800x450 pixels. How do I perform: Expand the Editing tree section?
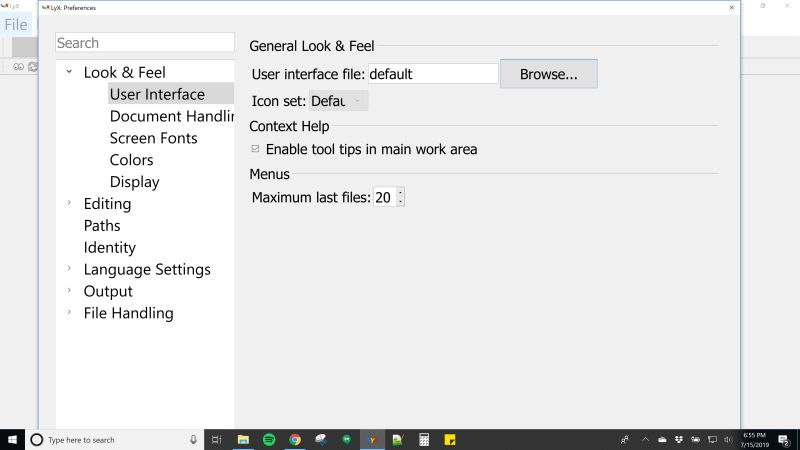pos(69,203)
